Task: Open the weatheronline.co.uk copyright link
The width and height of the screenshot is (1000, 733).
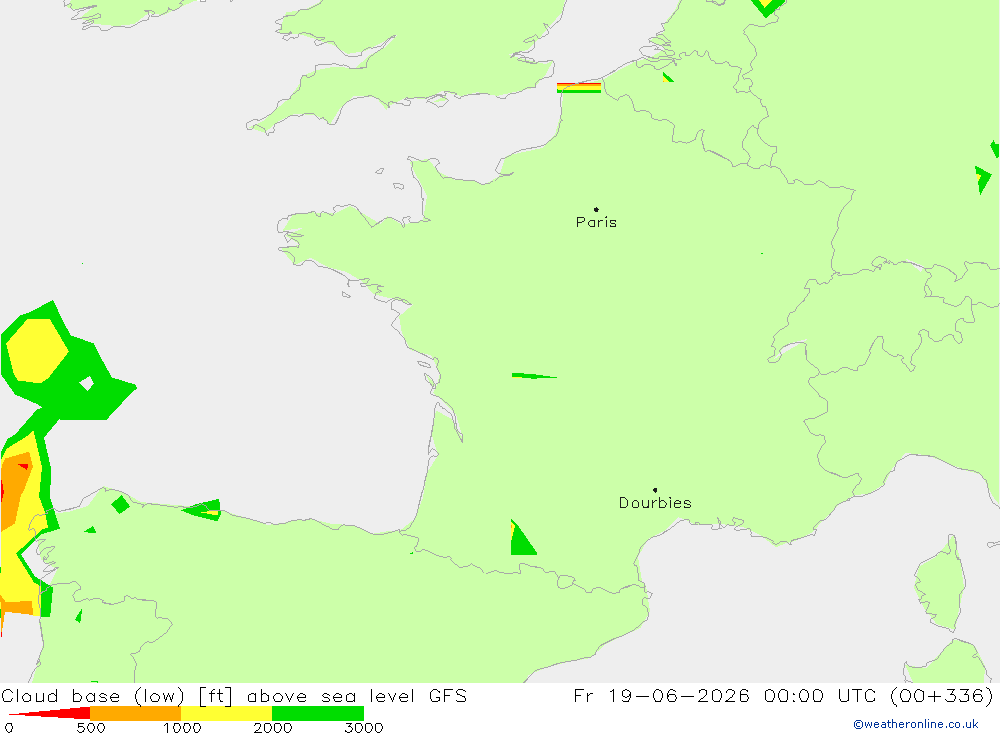Action: pos(916,724)
